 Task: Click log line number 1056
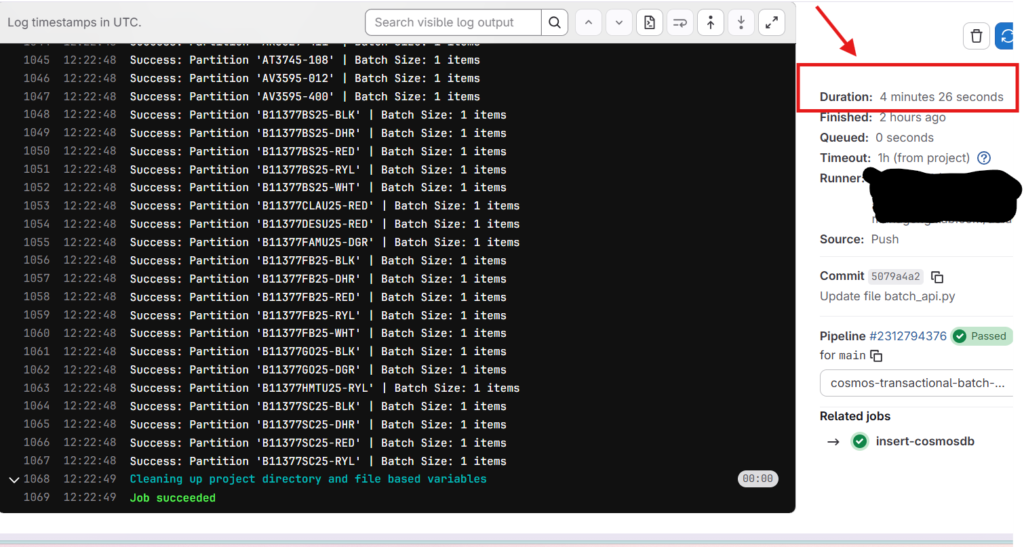coord(37,260)
